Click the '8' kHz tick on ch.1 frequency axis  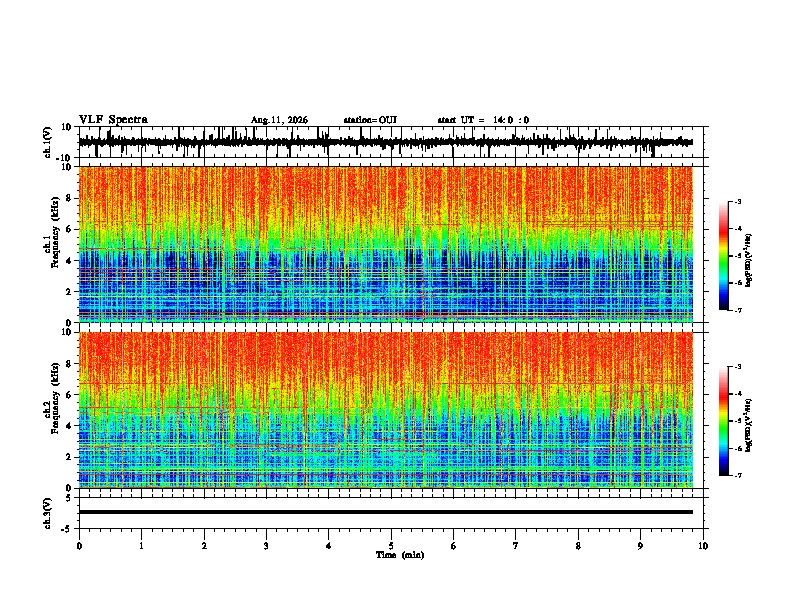pos(69,198)
